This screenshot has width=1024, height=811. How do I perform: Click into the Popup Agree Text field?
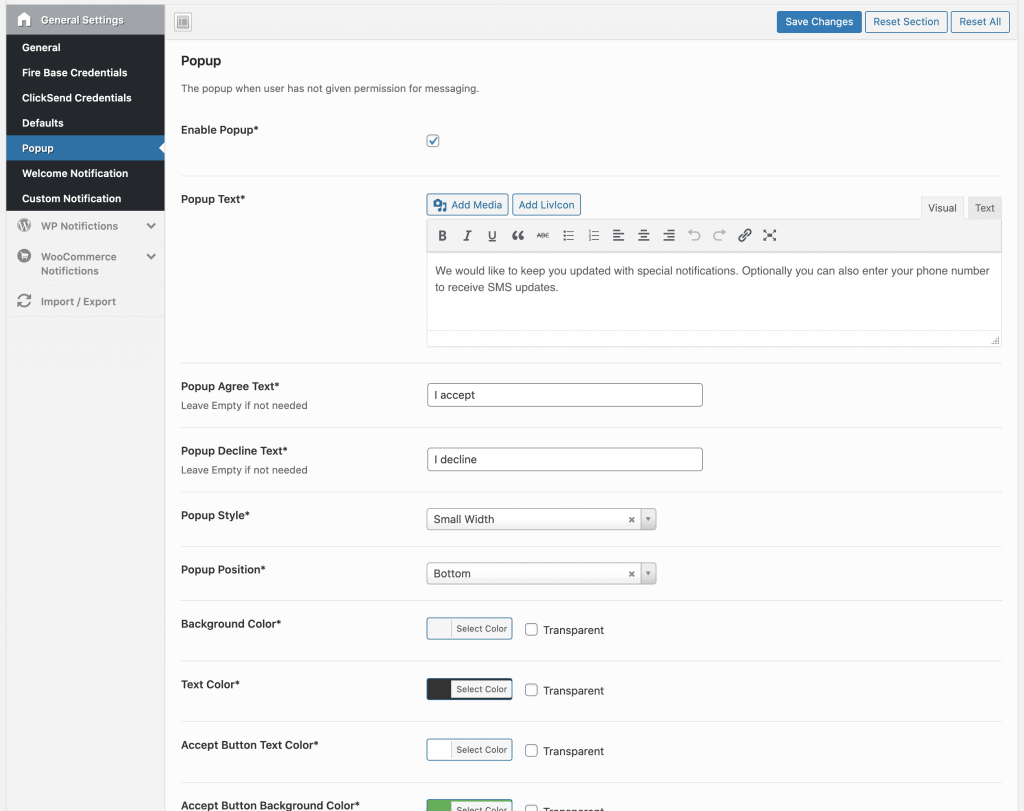click(x=564, y=395)
